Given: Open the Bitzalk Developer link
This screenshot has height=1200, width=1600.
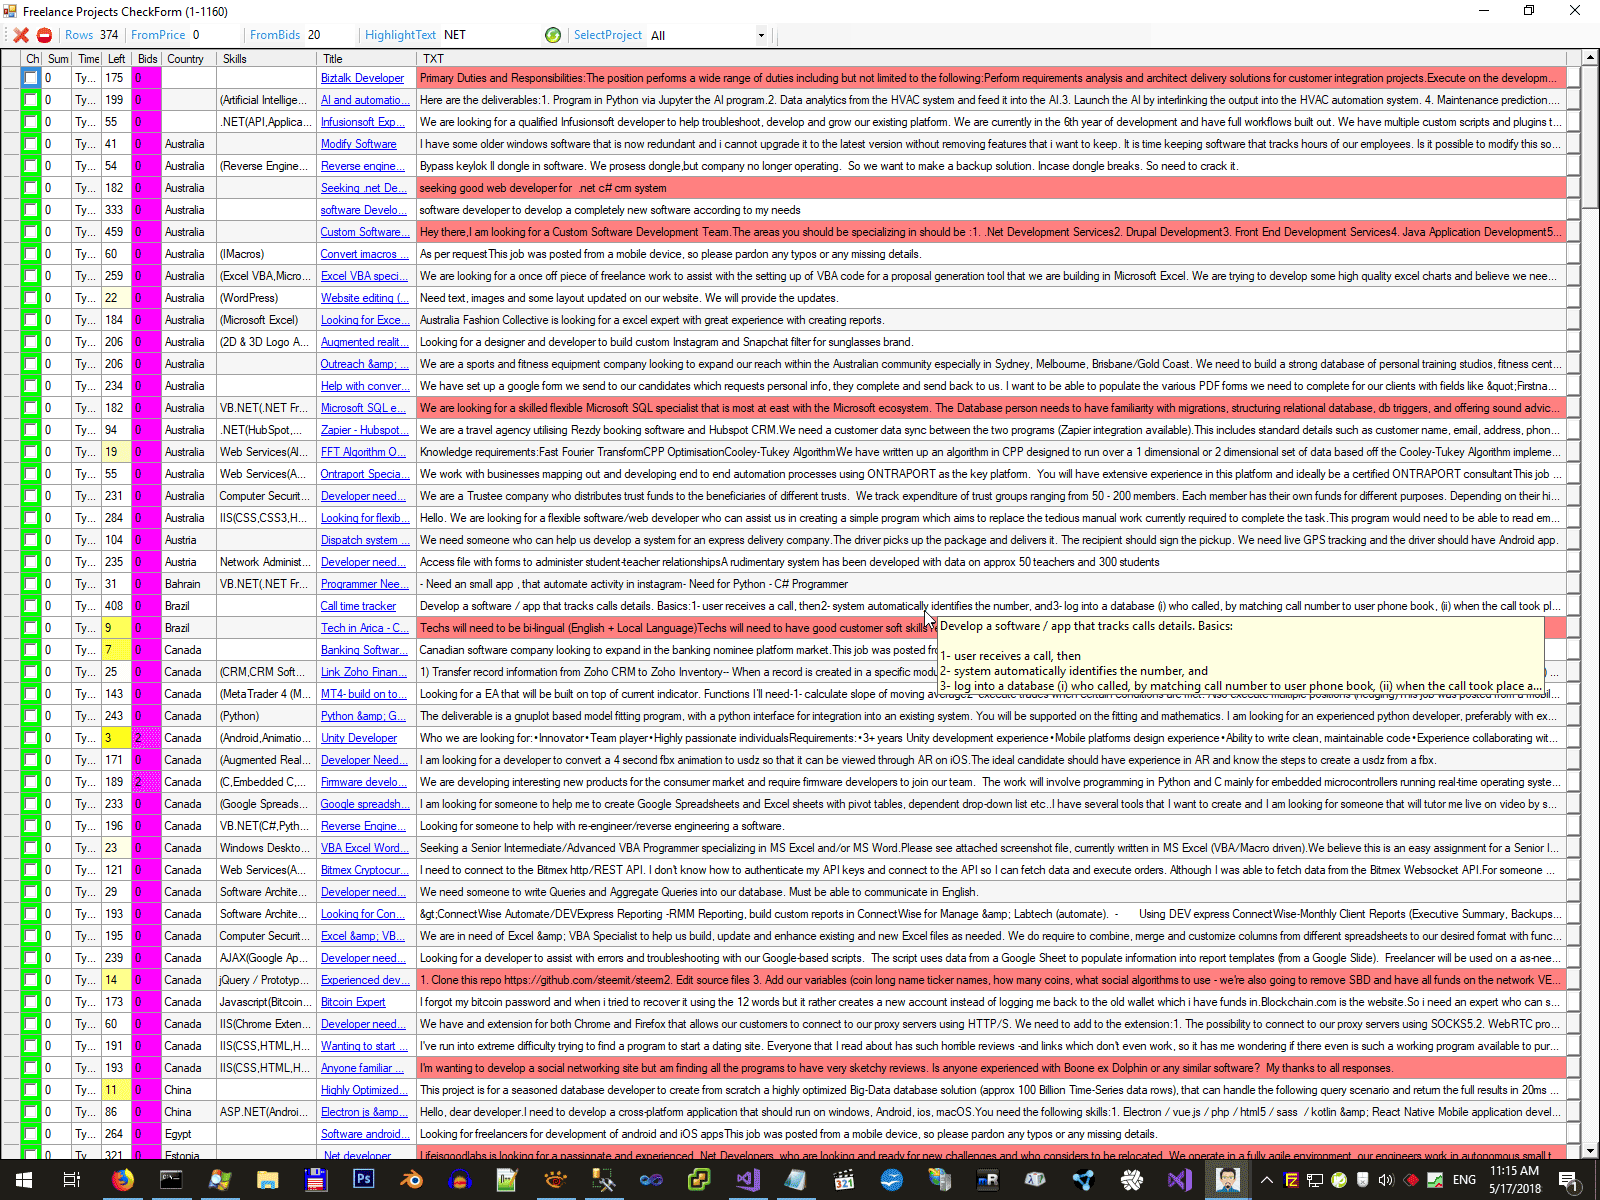Looking at the screenshot, I should 362,78.
